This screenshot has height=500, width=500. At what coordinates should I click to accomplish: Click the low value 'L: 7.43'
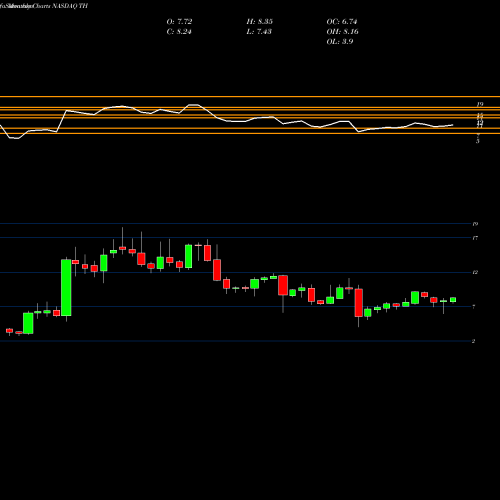pyautogui.click(x=259, y=32)
